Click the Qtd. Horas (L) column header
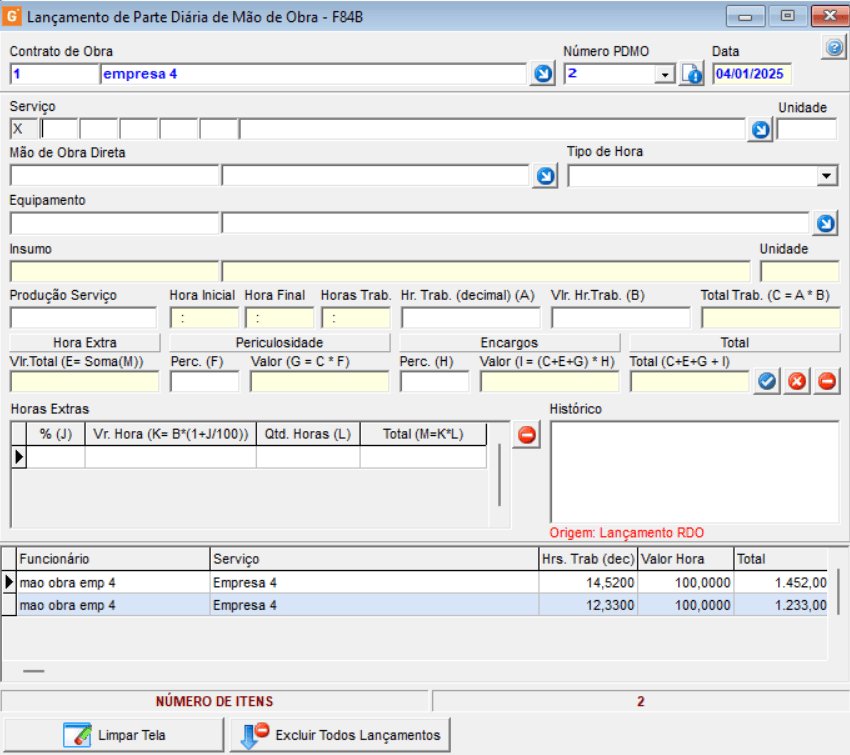Viewport: 850px width, 755px height. 308,434
